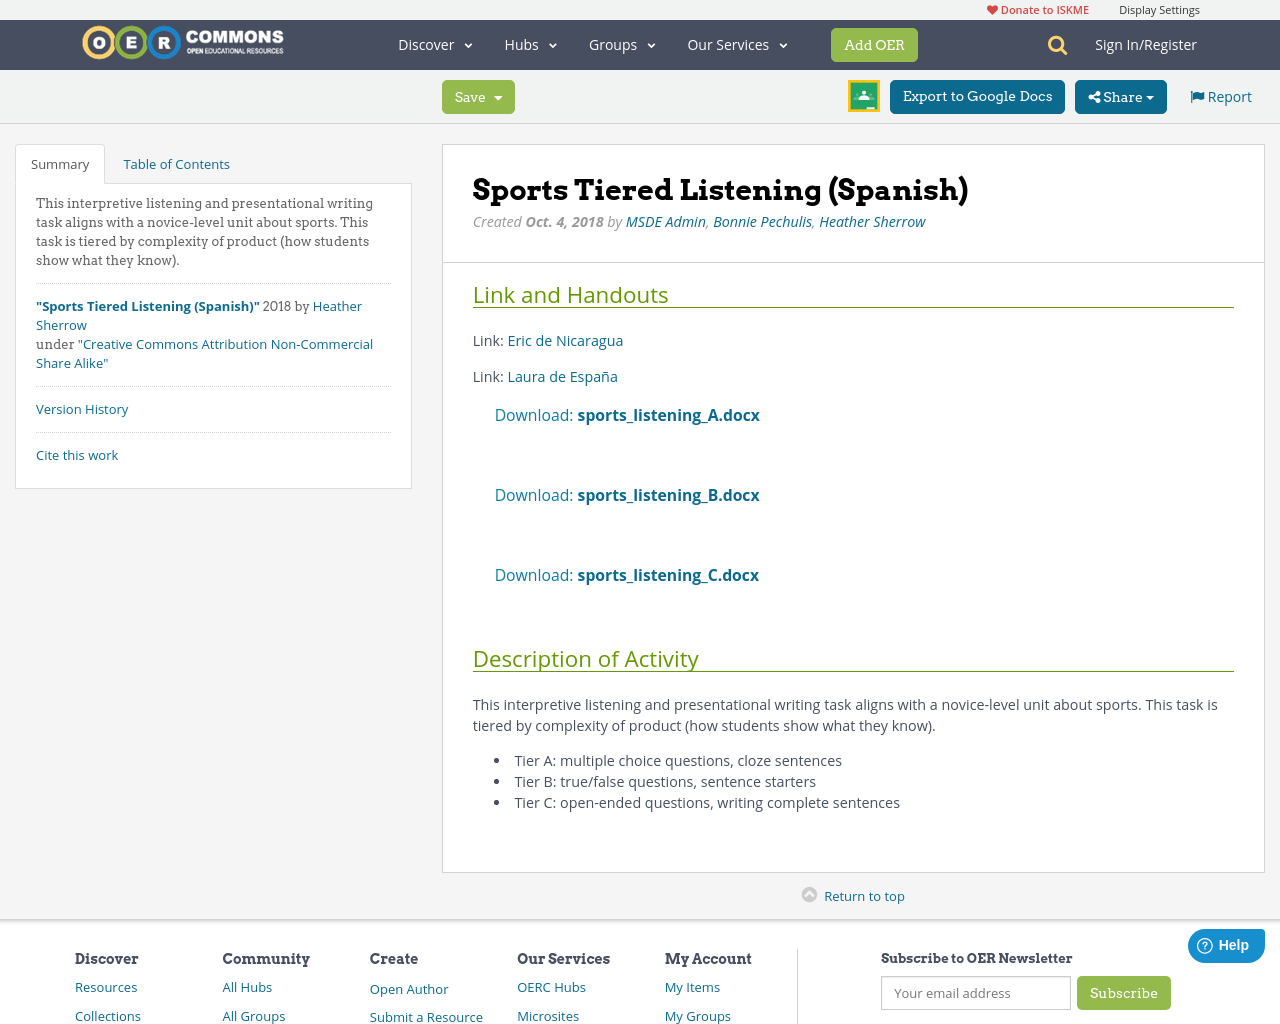Viewport: 1280px width, 1024px height.
Task: Expand the Our Services menu
Action: pyautogui.click(x=736, y=44)
